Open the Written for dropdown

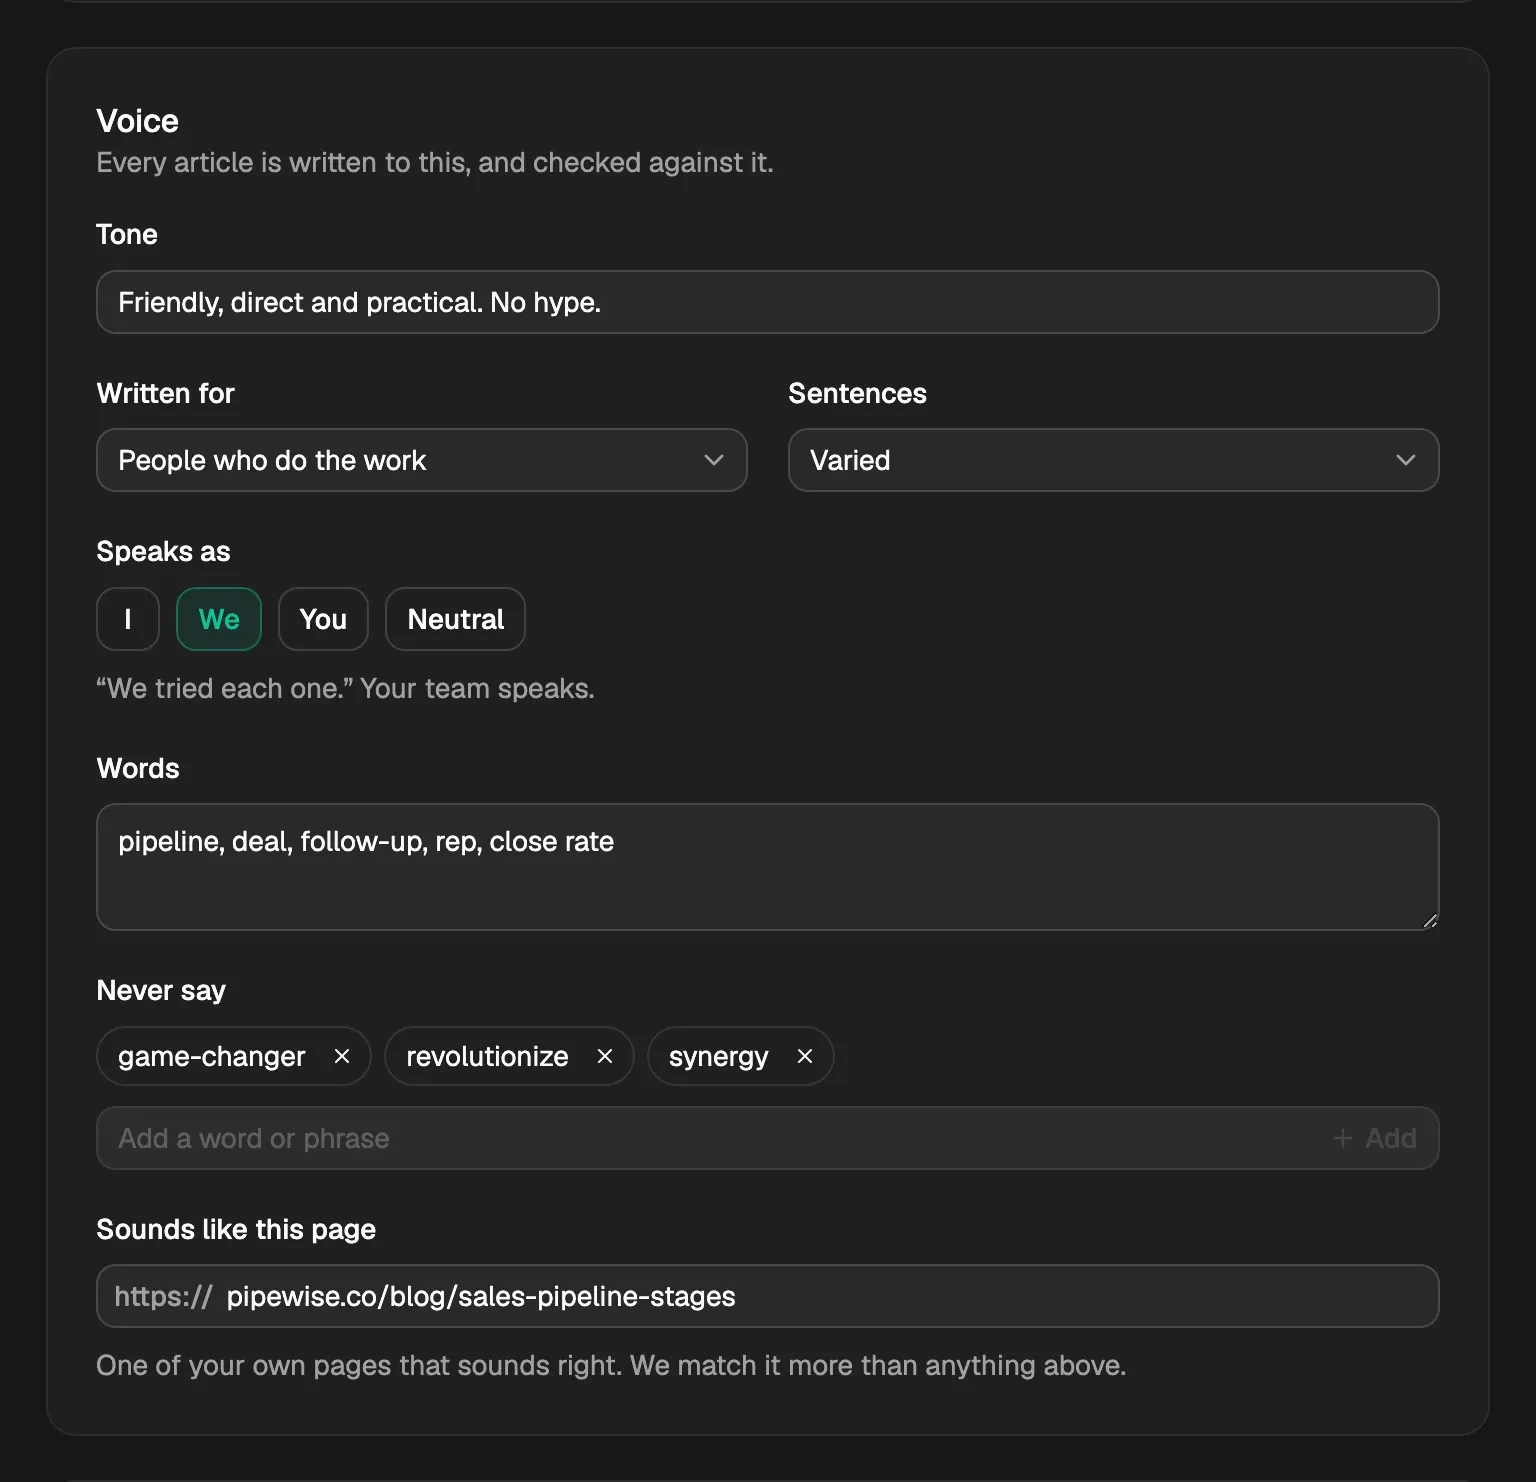click(x=422, y=460)
